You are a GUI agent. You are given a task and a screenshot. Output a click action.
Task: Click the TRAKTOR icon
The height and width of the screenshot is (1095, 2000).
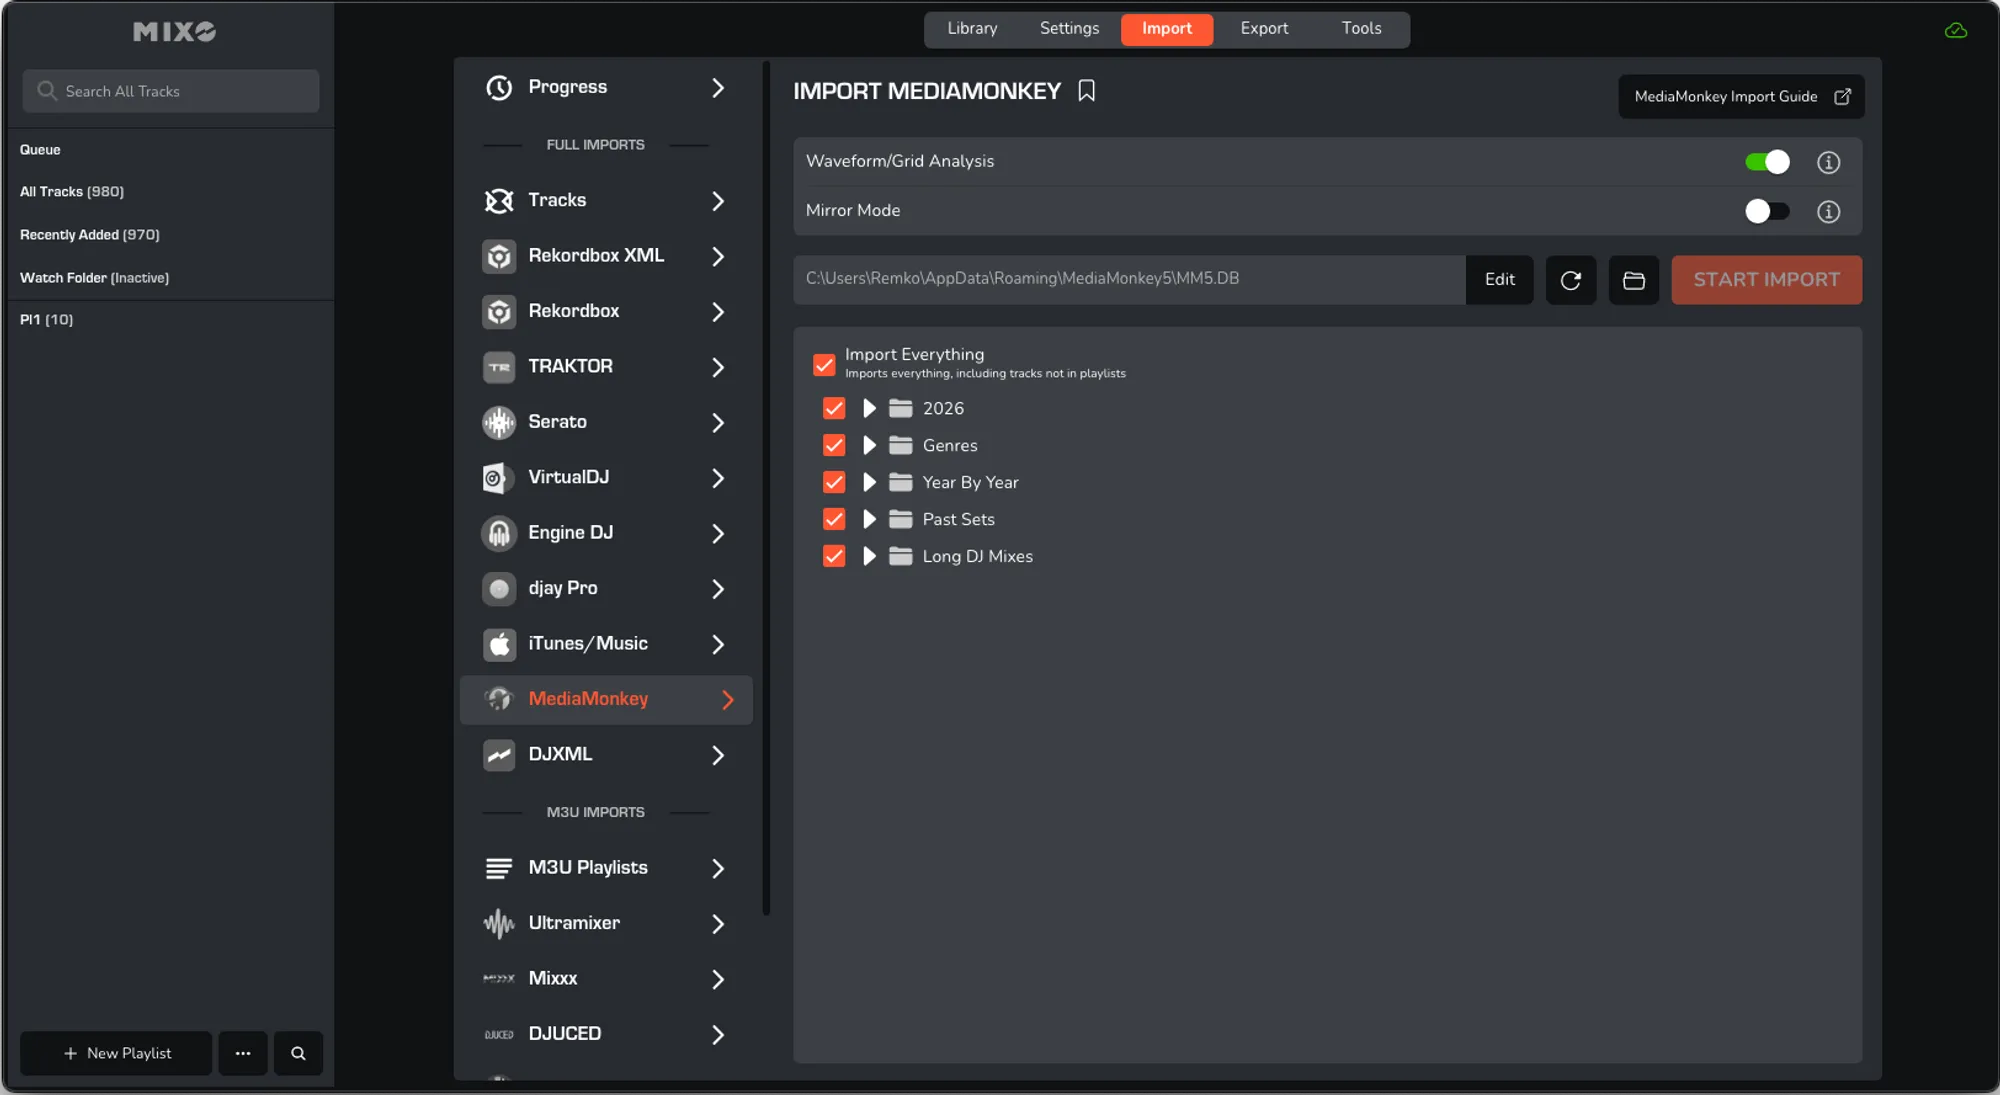[499, 367]
